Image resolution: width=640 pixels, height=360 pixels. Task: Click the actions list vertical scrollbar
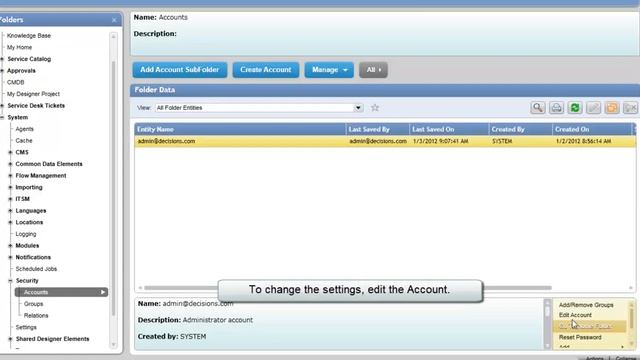point(631,324)
